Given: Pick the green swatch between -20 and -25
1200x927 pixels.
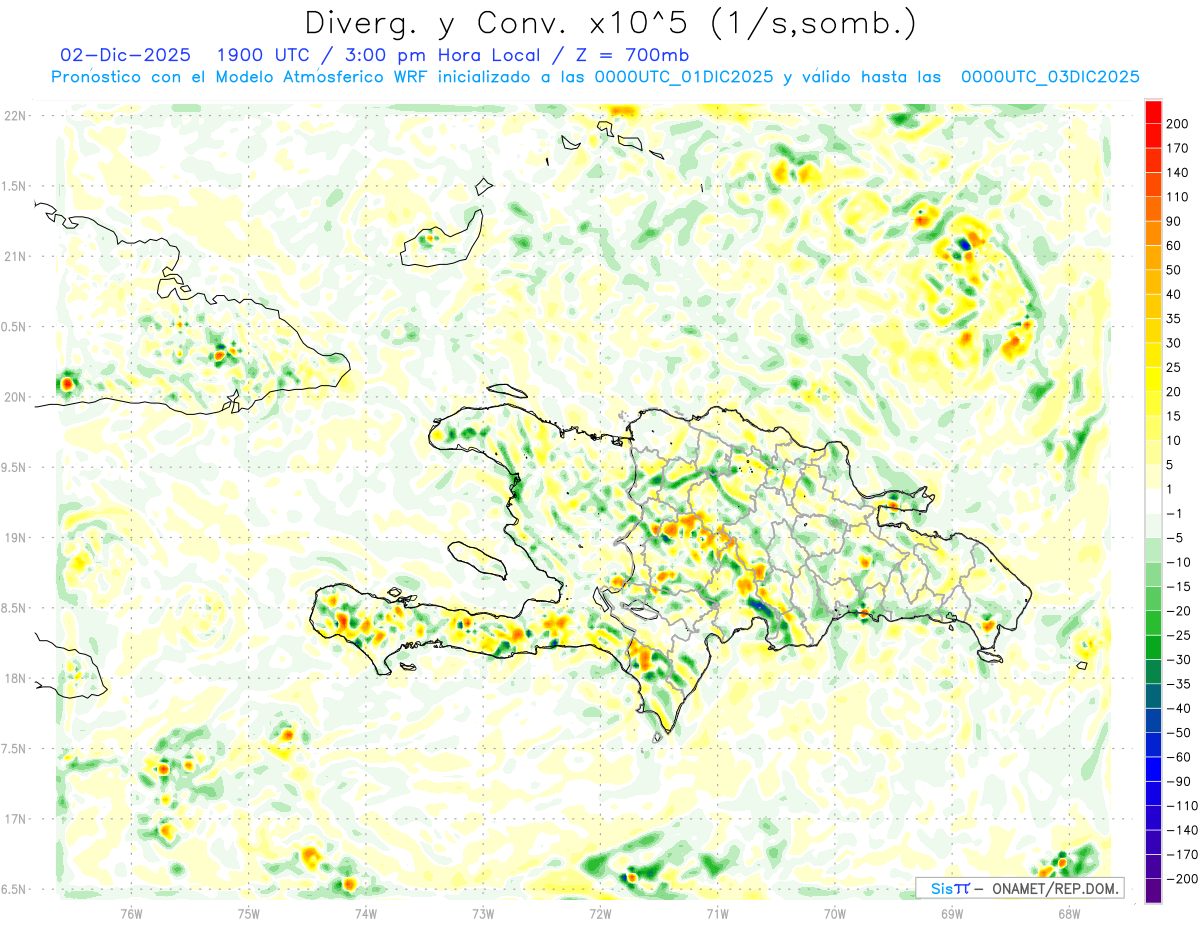Looking at the screenshot, I should tap(1153, 623).
